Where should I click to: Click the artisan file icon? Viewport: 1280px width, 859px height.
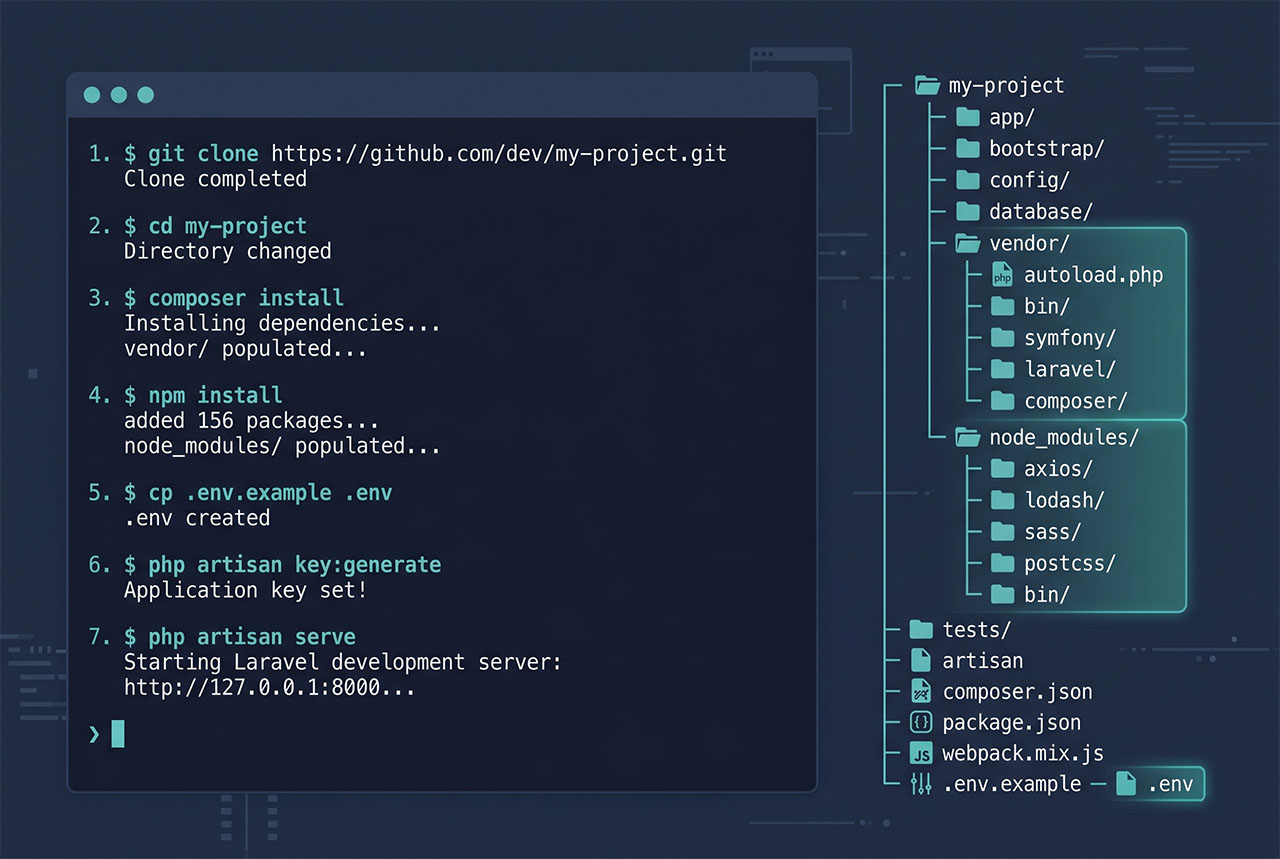921,660
